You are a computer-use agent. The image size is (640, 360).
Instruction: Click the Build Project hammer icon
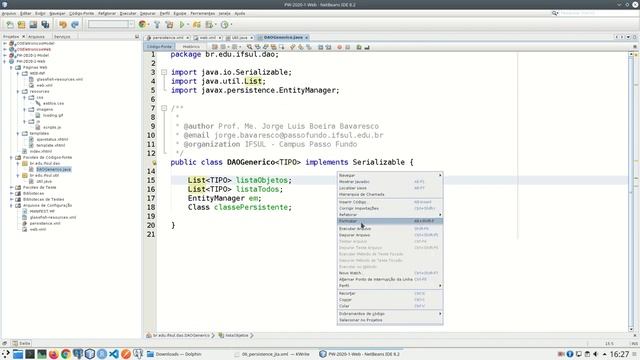[157, 25]
